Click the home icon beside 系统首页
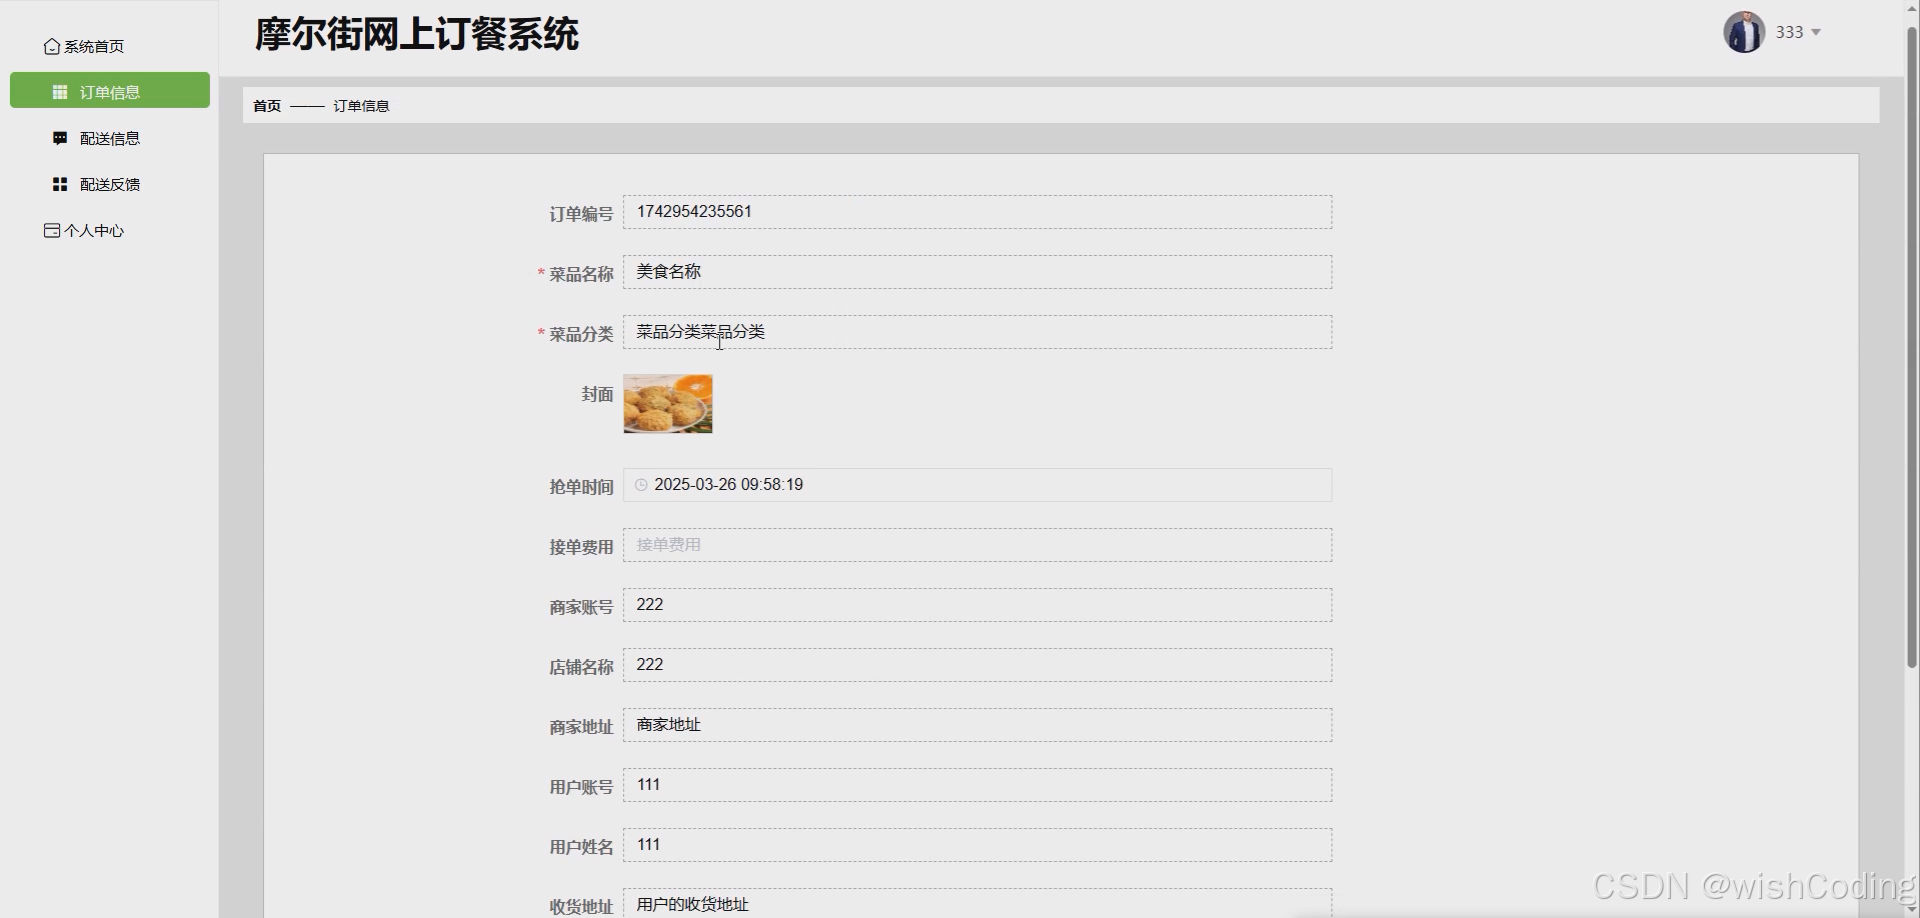 52,46
